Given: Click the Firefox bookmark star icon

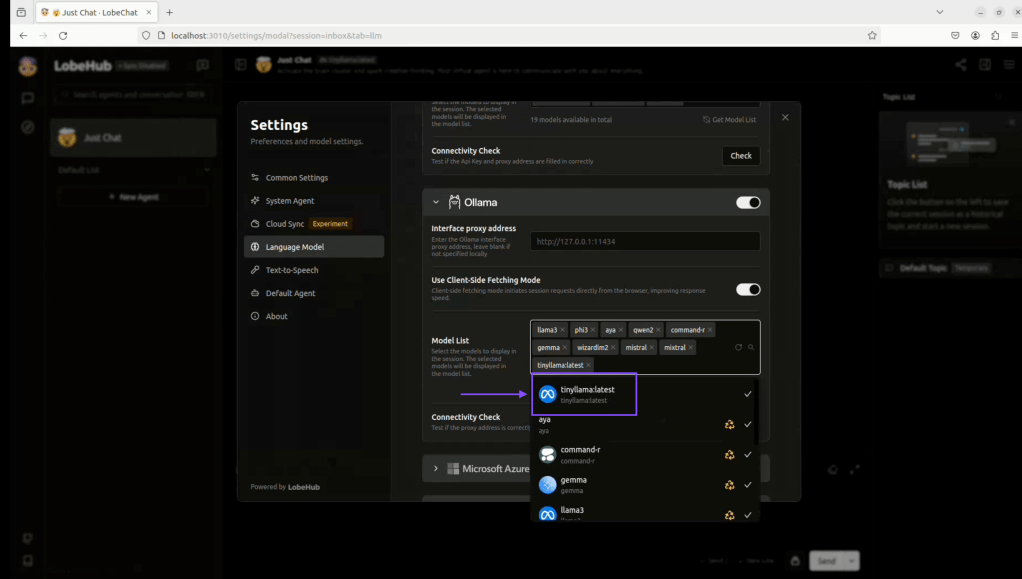Looking at the screenshot, I should 872,35.
